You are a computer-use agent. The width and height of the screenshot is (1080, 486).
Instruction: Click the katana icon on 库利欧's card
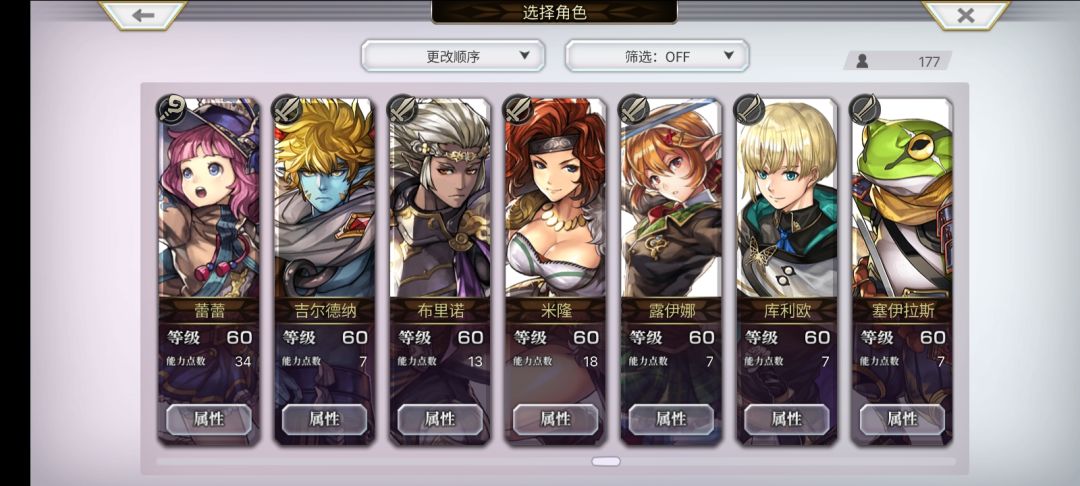click(749, 109)
